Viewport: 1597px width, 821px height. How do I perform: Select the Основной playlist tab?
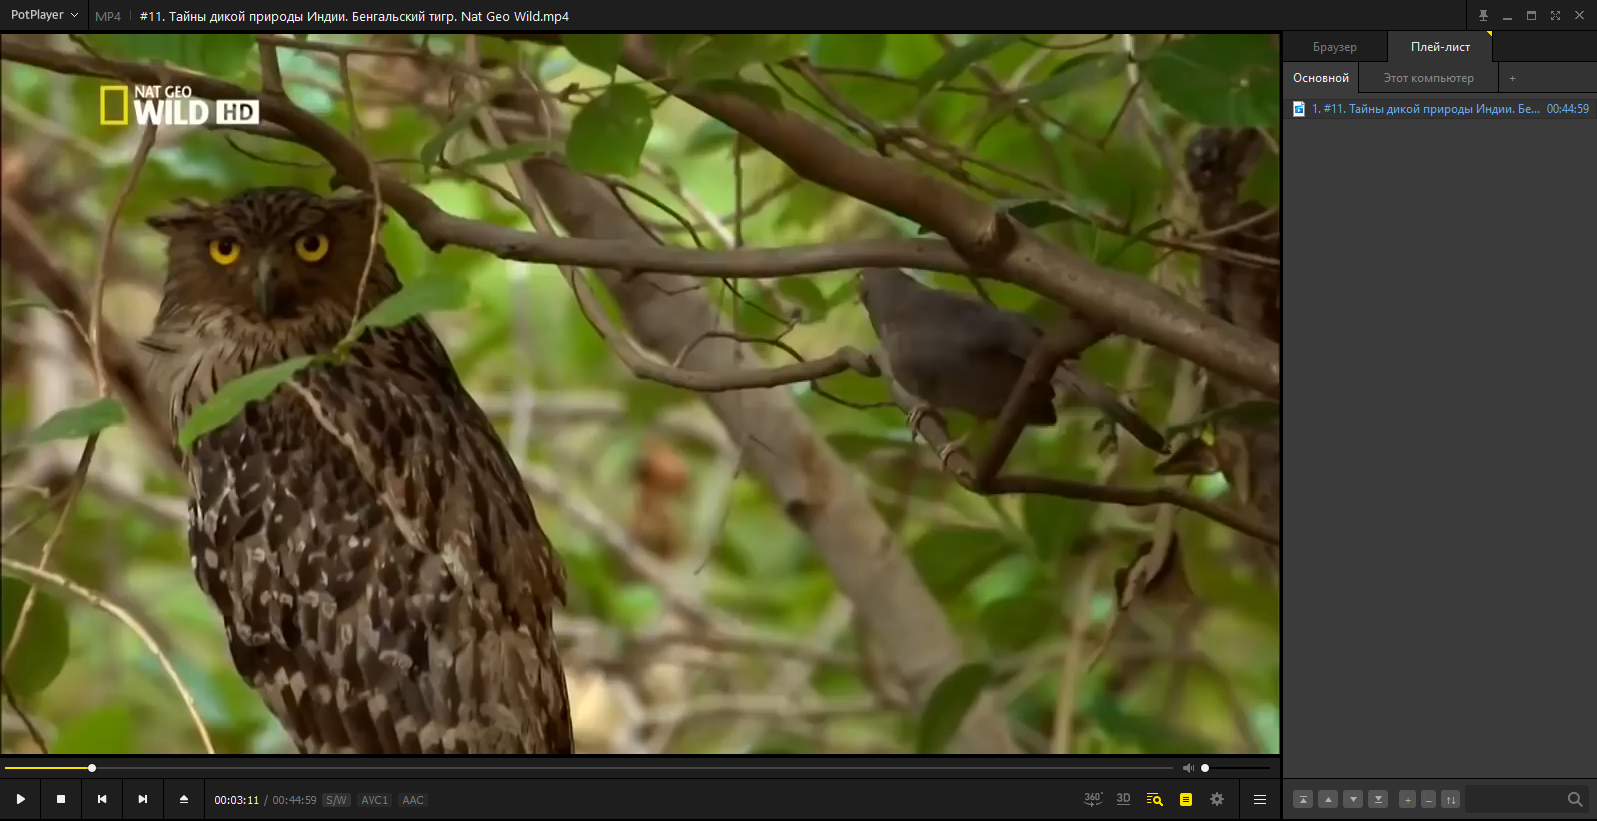click(1321, 78)
